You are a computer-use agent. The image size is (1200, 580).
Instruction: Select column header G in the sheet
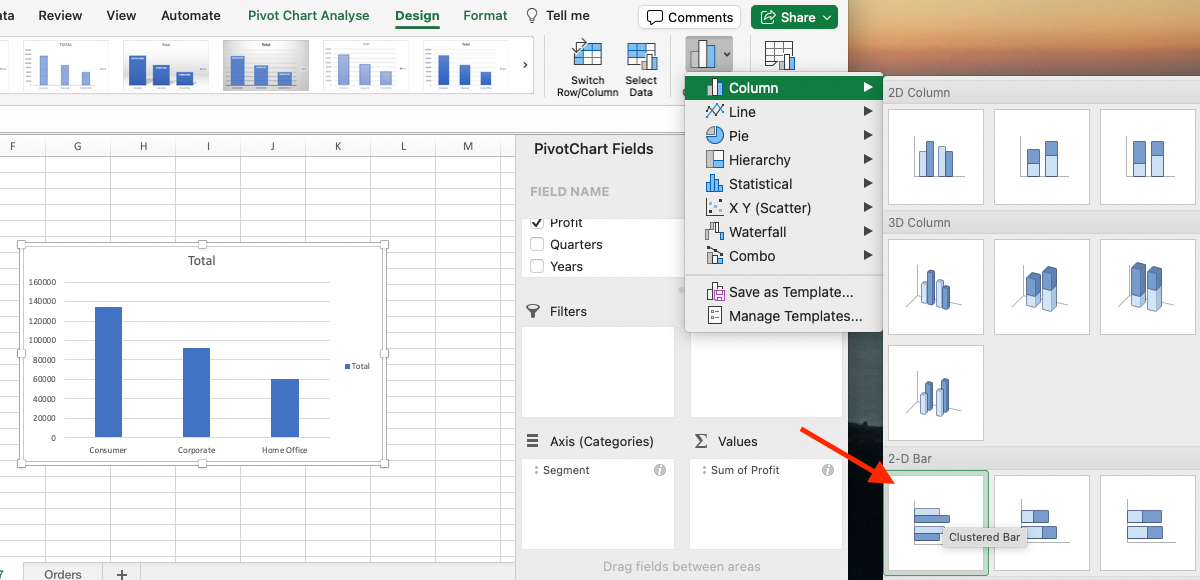point(78,147)
